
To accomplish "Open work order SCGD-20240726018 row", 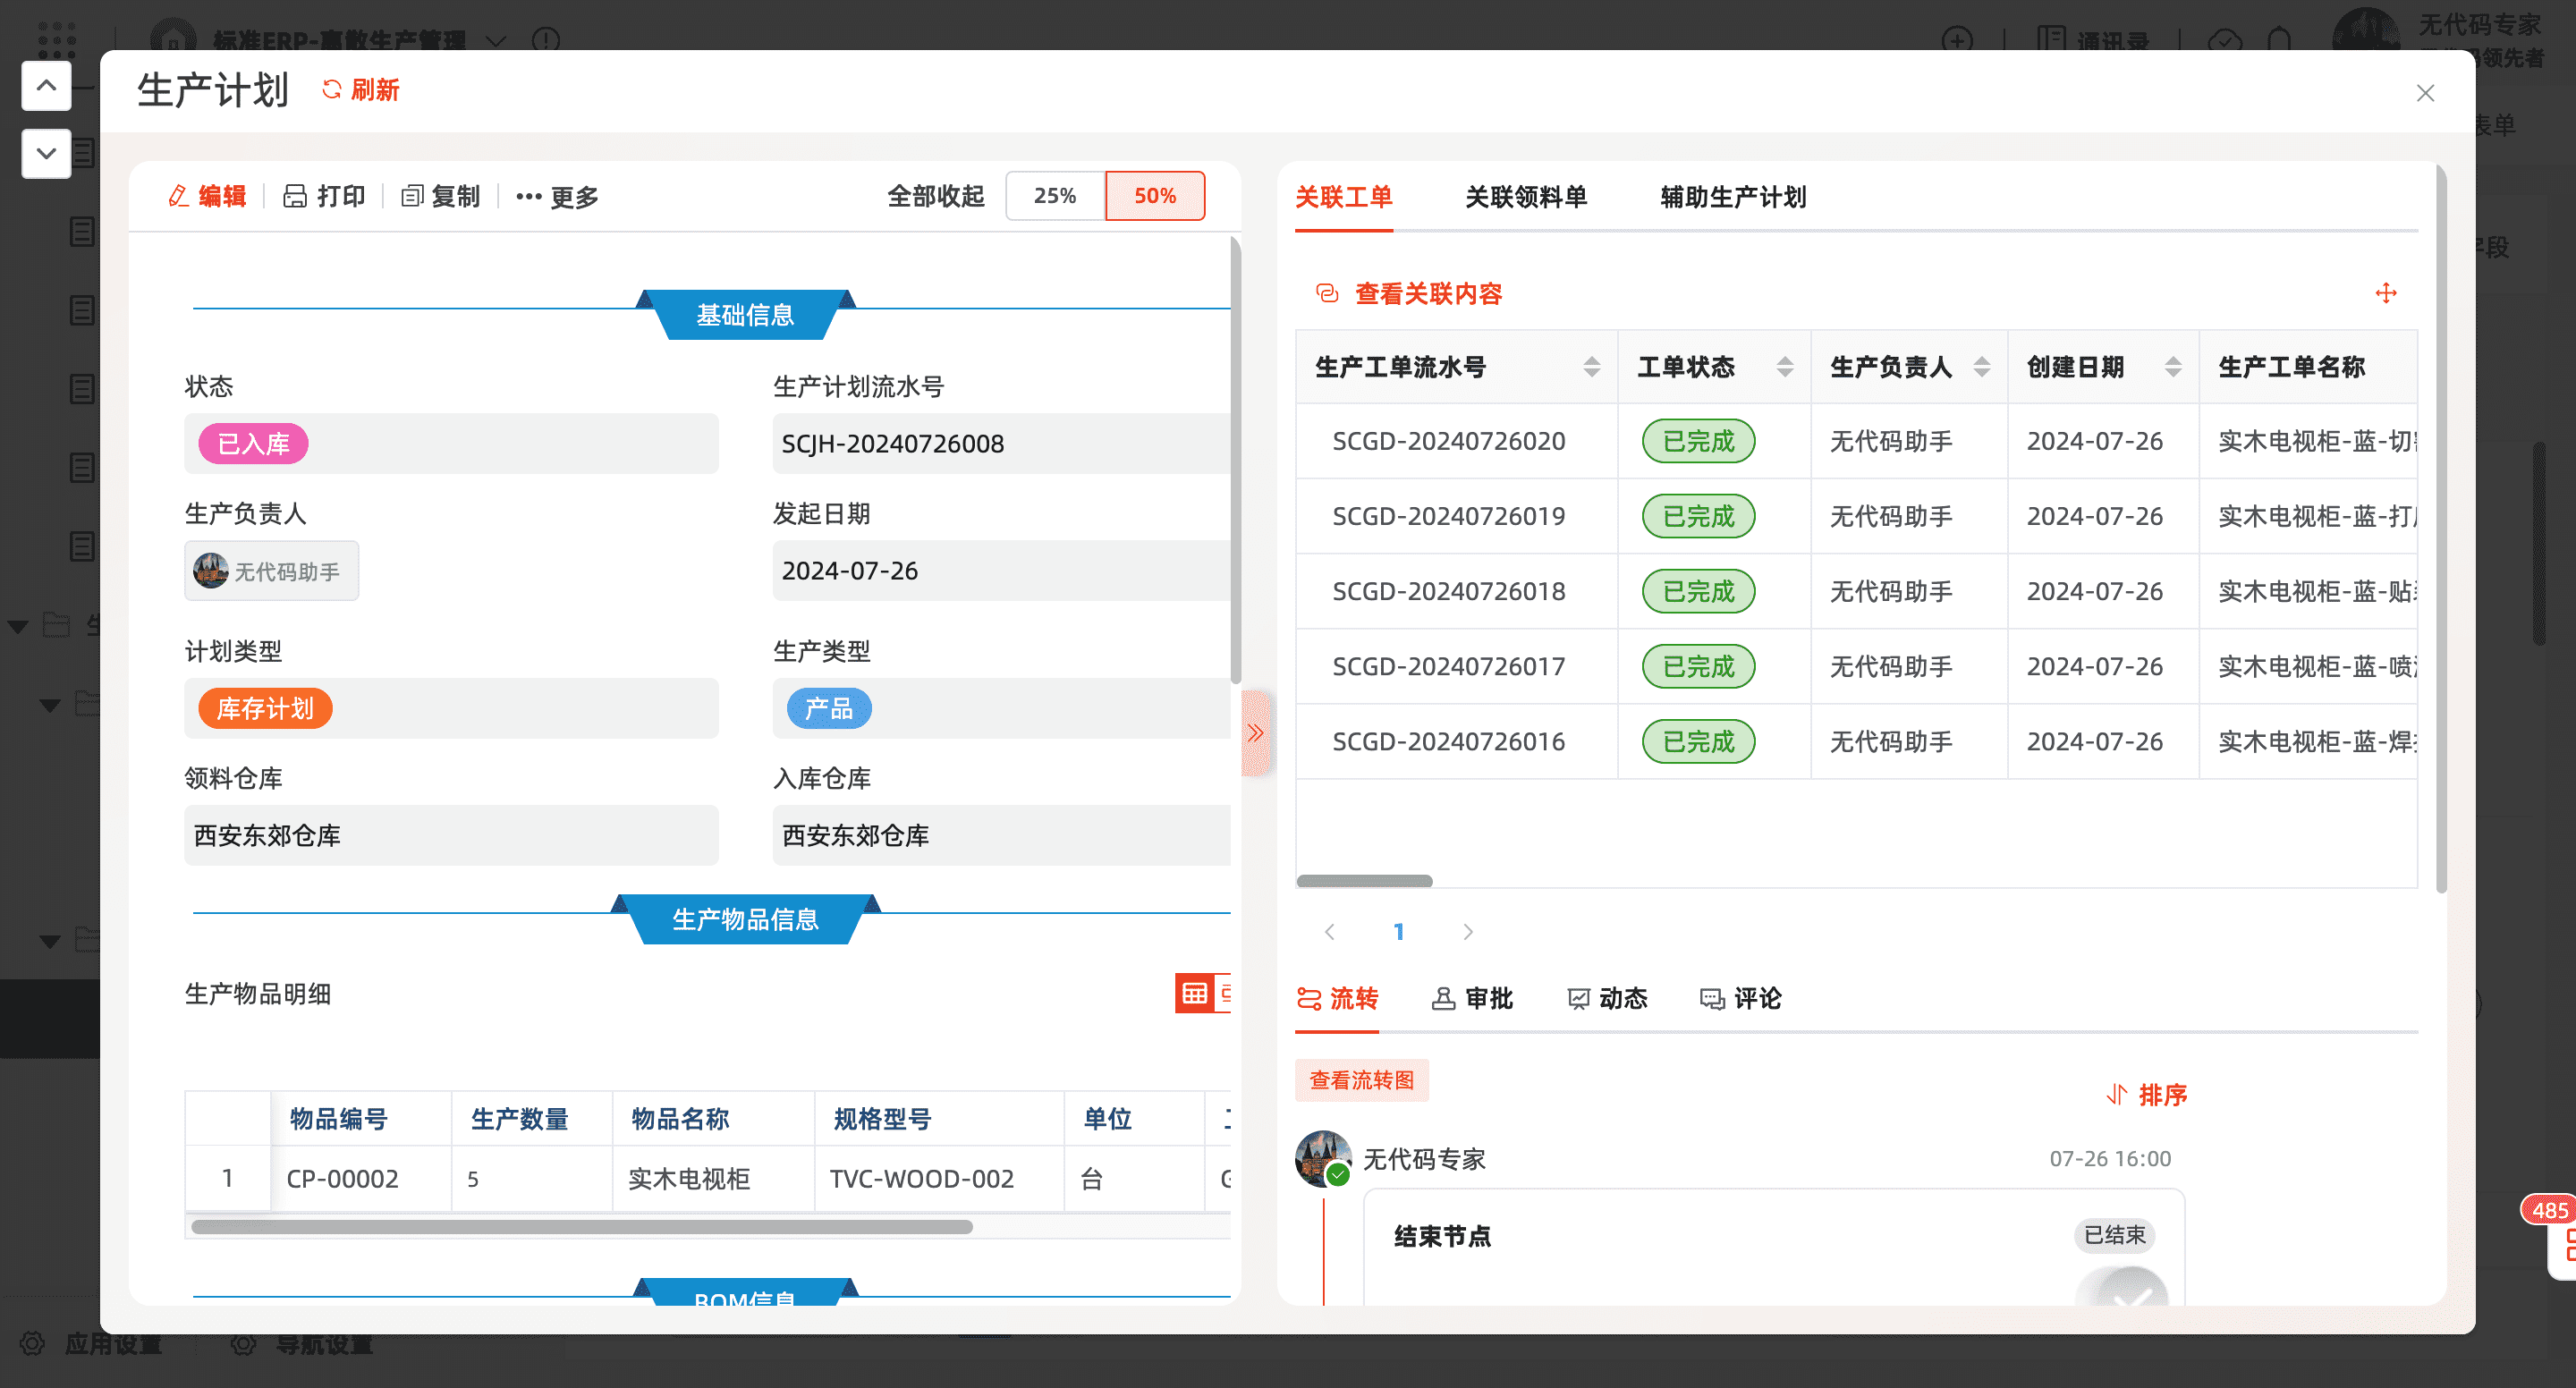I will 1448,591.
